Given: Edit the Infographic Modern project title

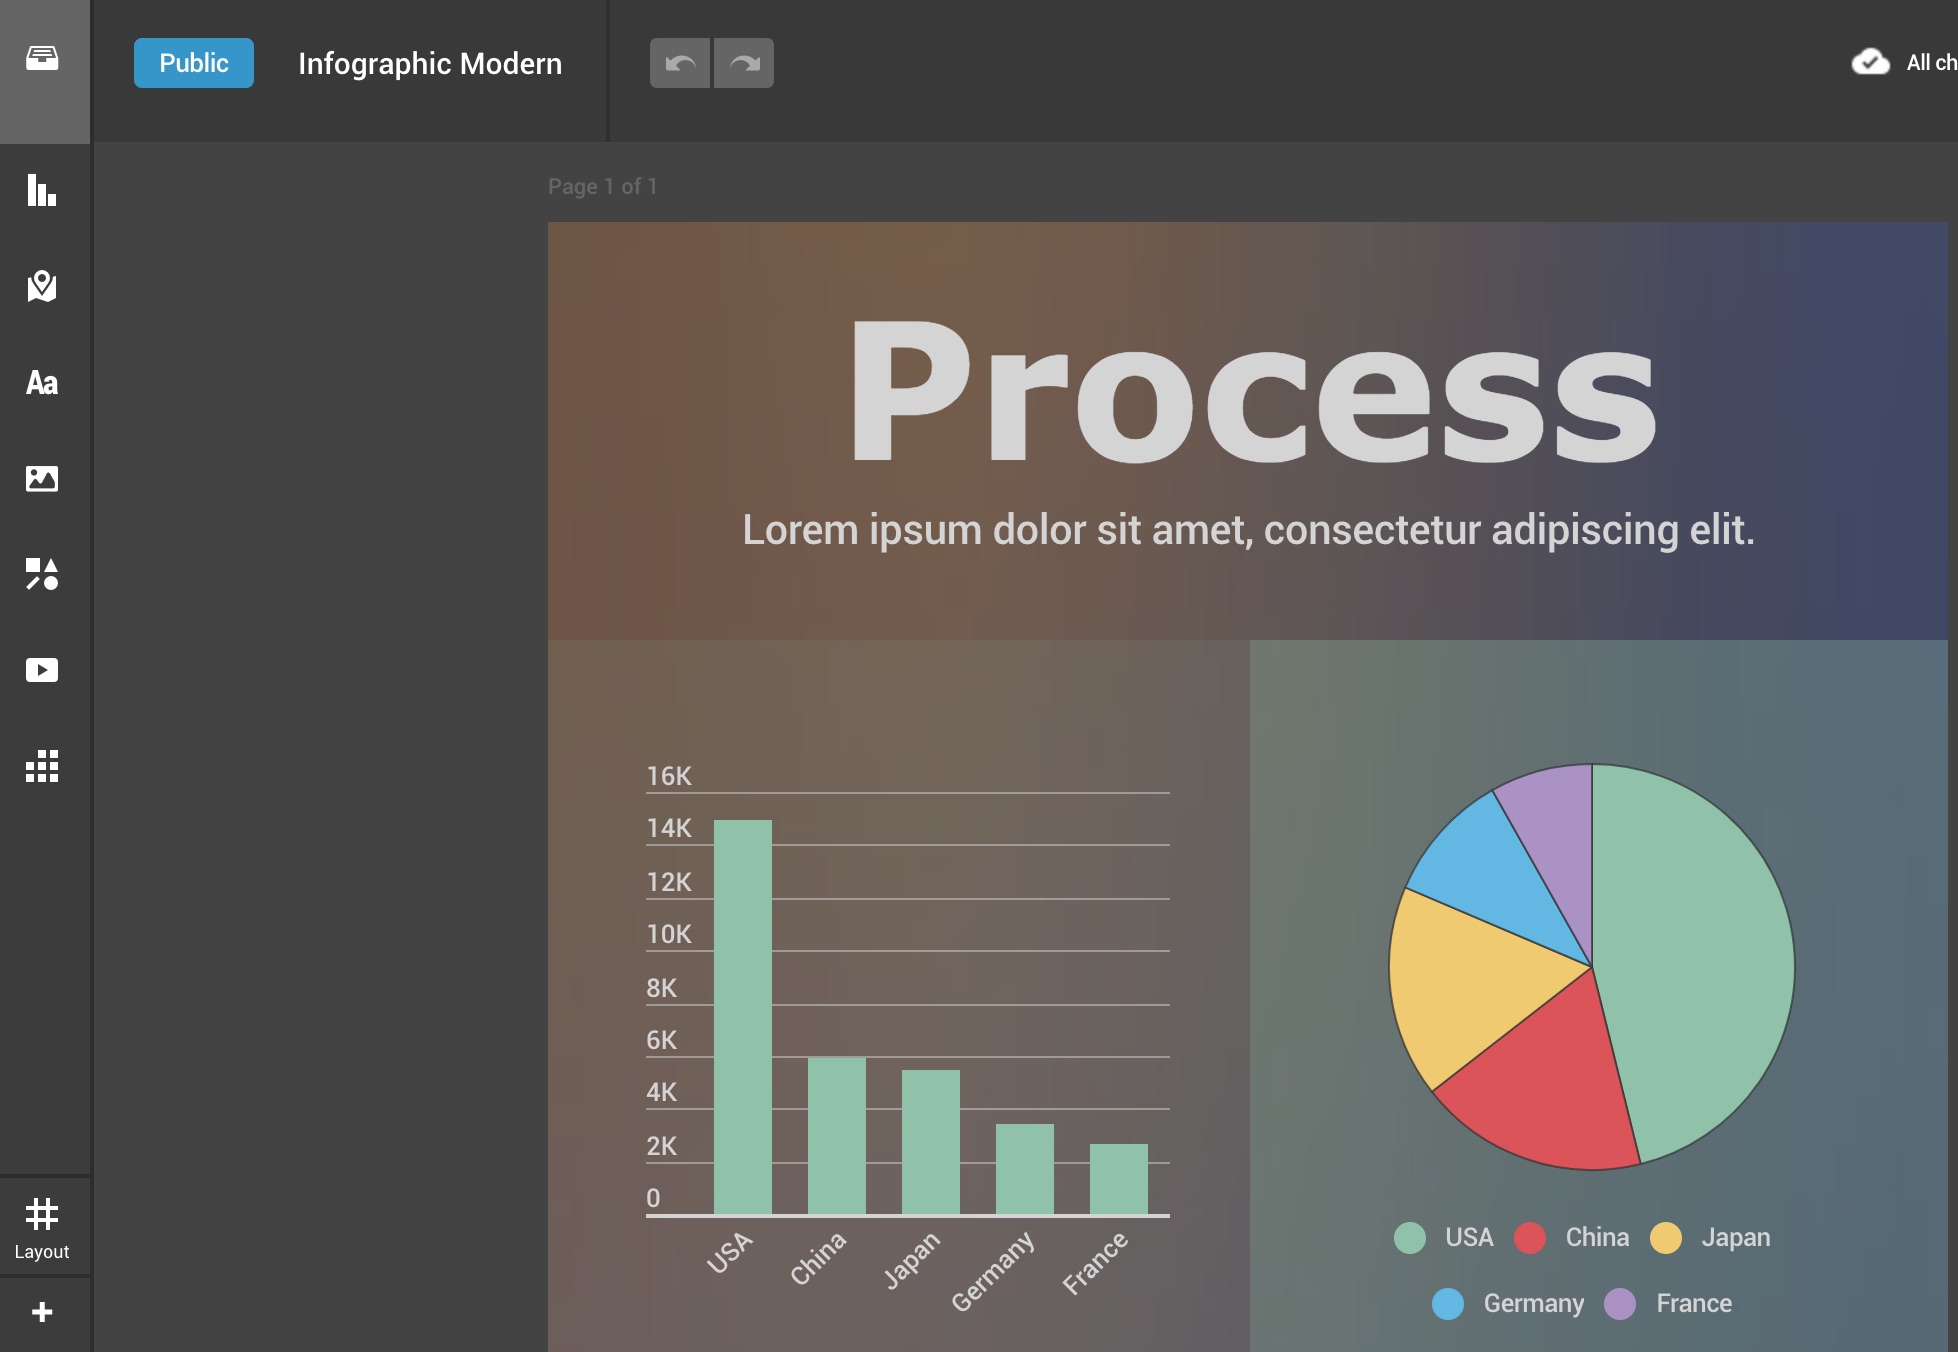Looking at the screenshot, I should coord(430,64).
